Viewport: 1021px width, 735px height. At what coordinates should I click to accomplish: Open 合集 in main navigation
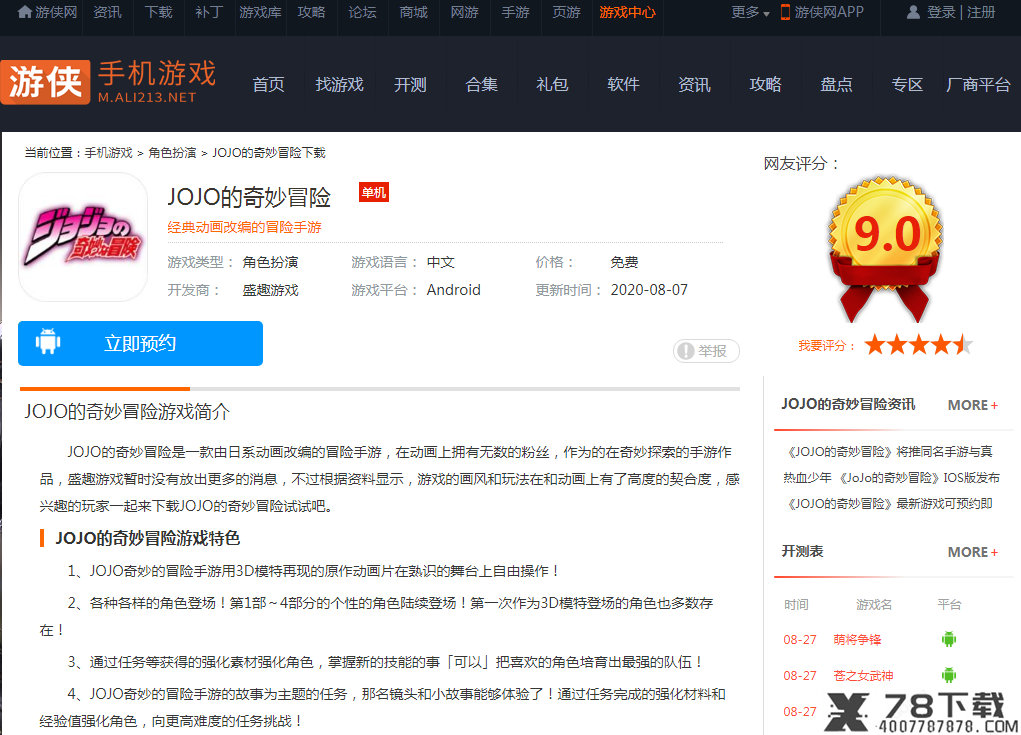click(x=481, y=85)
